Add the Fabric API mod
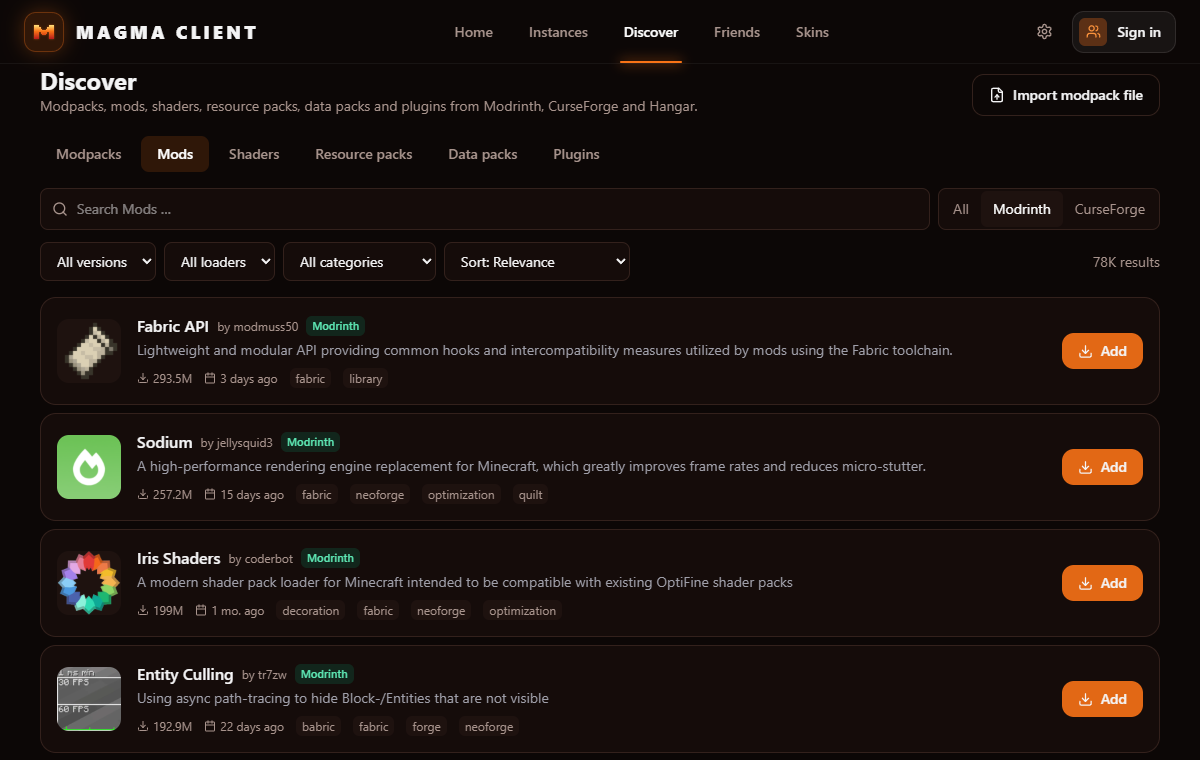This screenshot has width=1200, height=760. point(1102,351)
